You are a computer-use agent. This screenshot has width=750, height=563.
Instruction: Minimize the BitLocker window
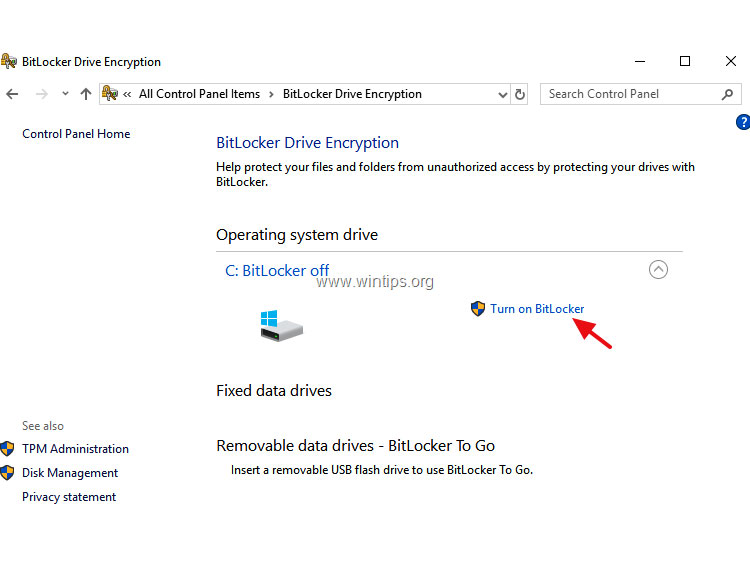coord(640,61)
